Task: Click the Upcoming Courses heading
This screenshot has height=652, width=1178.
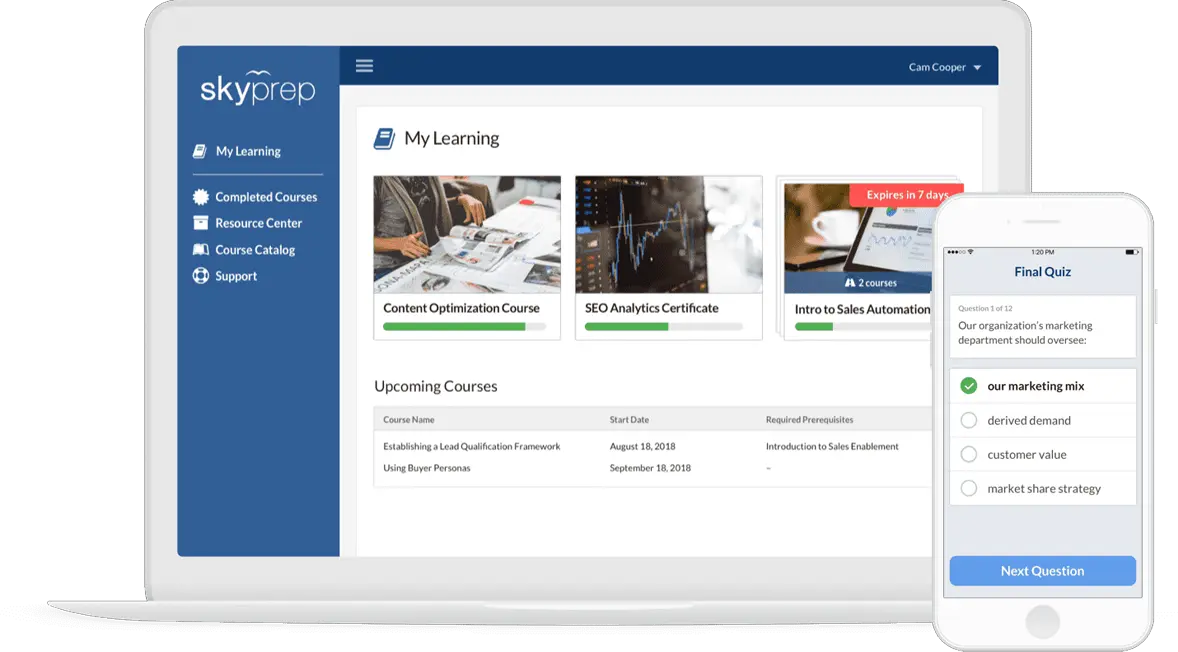Action: coord(436,386)
